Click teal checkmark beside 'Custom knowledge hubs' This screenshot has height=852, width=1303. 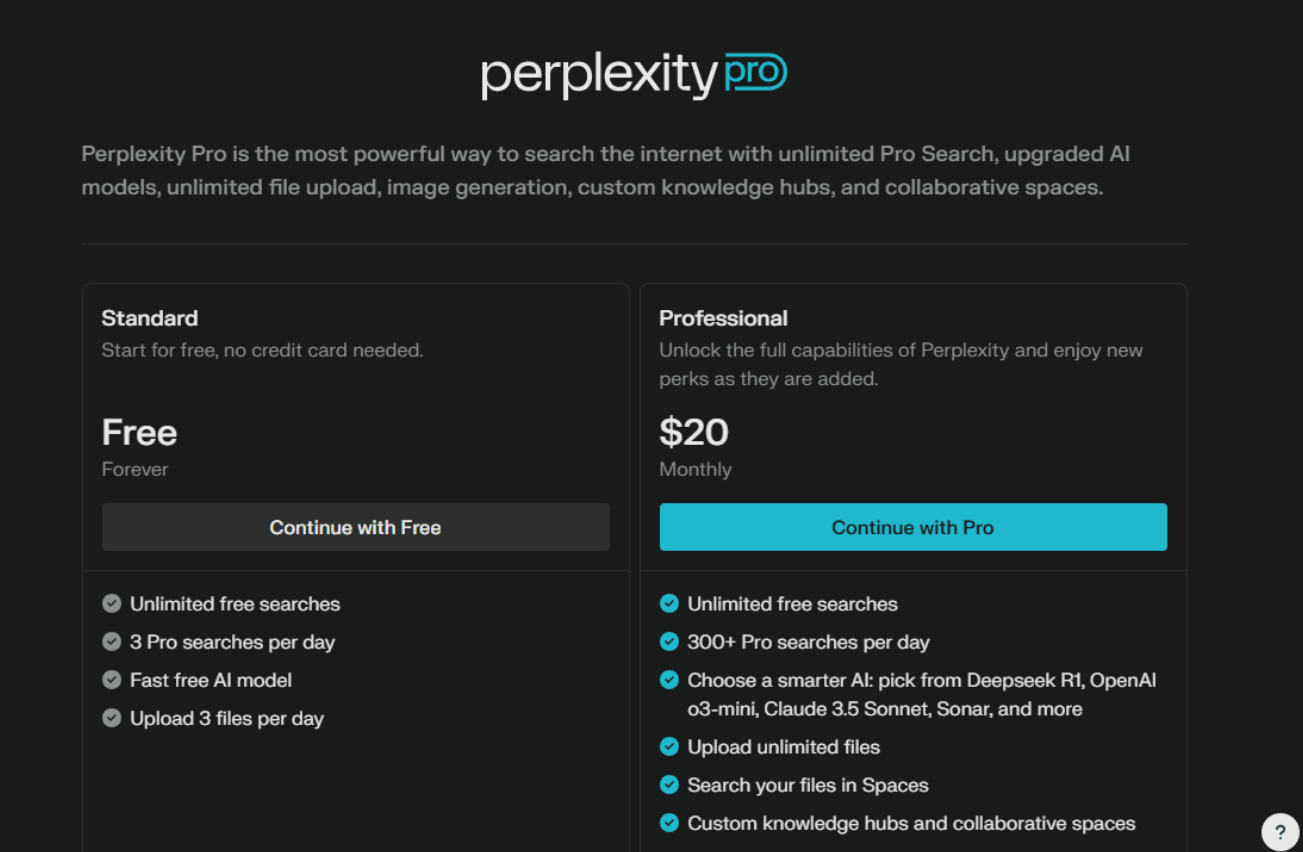[x=670, y=823]
